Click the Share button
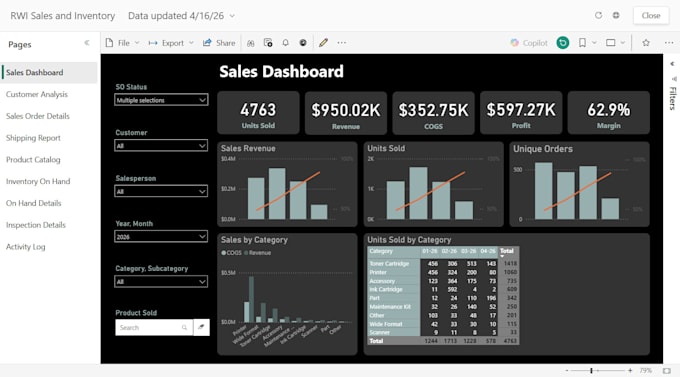Screen dimensions: 680x377 coord(219,43)
